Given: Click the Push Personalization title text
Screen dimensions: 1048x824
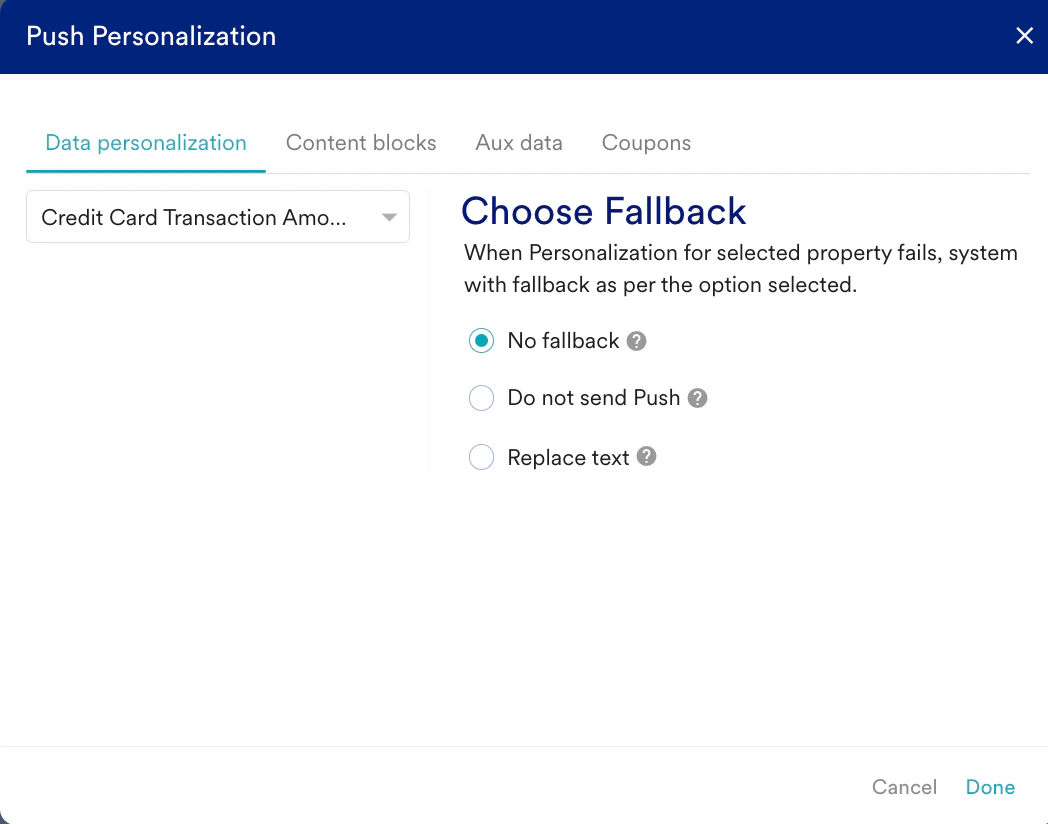Looking at the screenshot, I should point(151,36).
